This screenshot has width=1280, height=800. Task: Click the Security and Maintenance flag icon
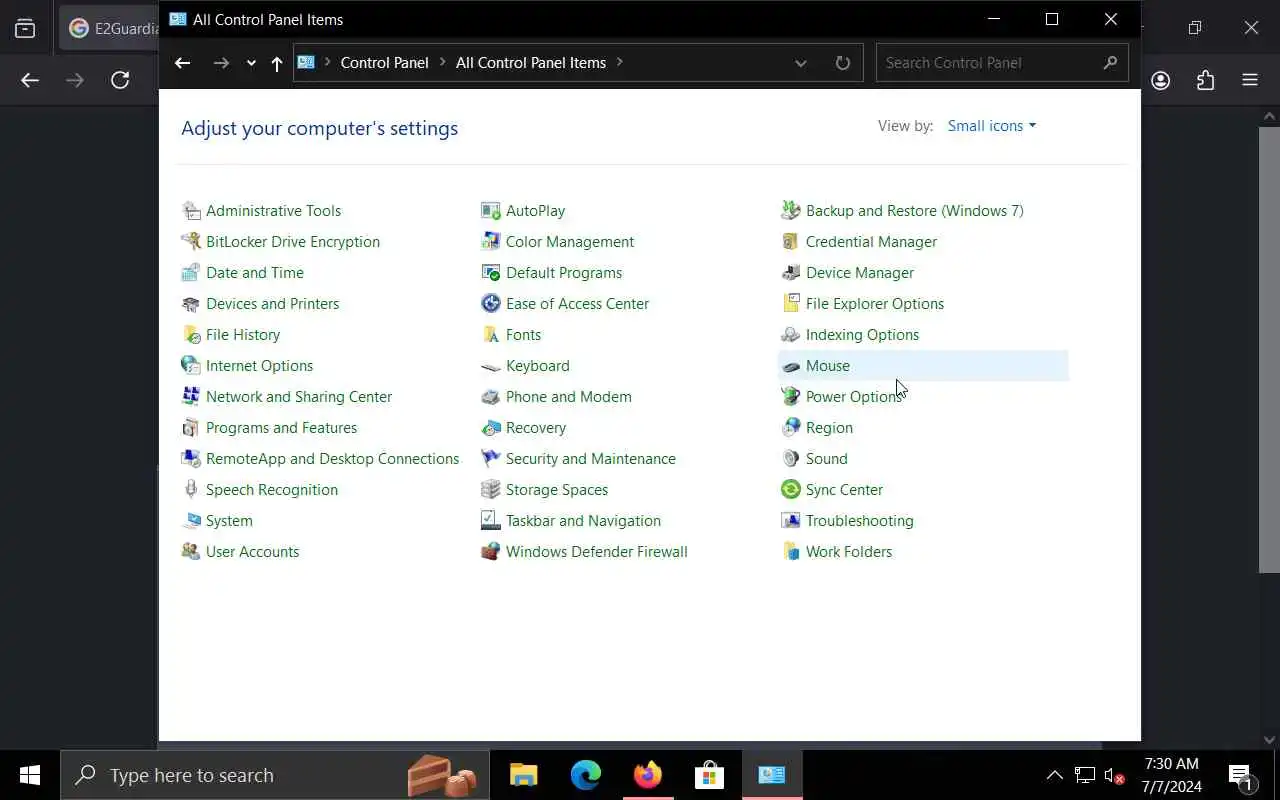[x=491, y=459]
